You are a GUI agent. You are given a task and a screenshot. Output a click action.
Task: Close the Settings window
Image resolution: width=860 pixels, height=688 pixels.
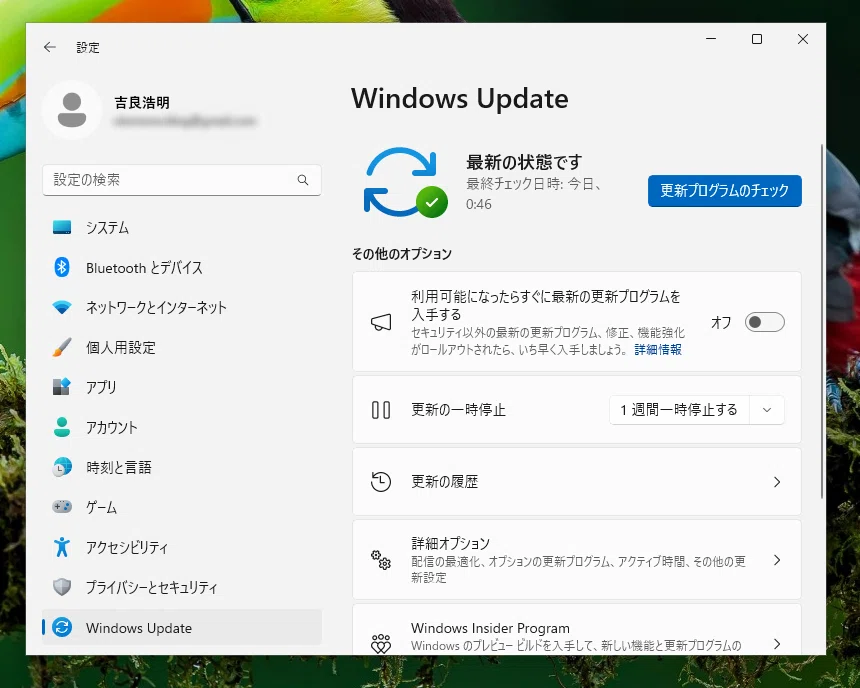click(803, 39)
